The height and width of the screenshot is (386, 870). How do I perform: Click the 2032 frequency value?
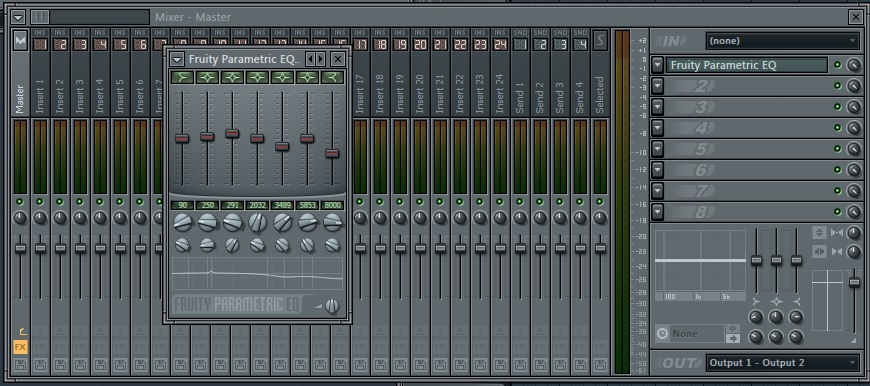257,205
